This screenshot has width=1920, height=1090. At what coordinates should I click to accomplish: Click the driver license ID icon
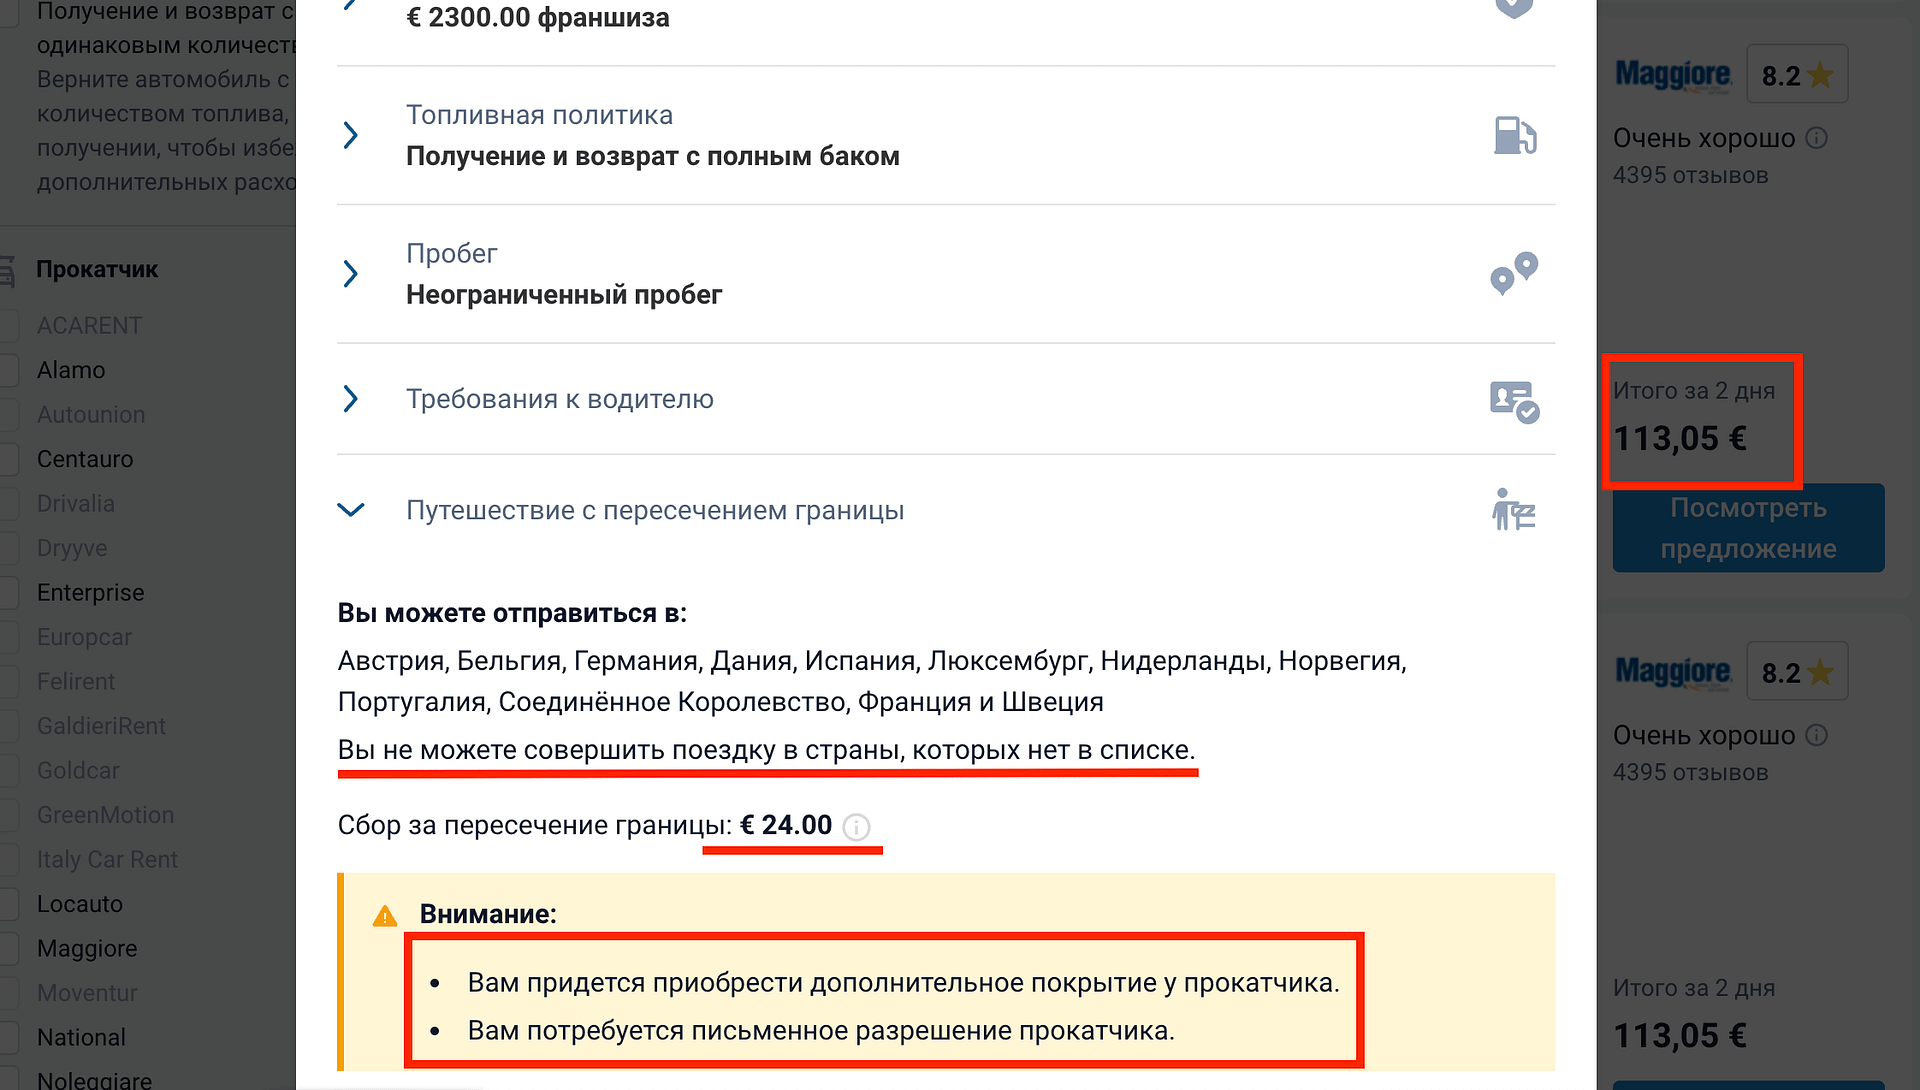[x=1514, y=402]
